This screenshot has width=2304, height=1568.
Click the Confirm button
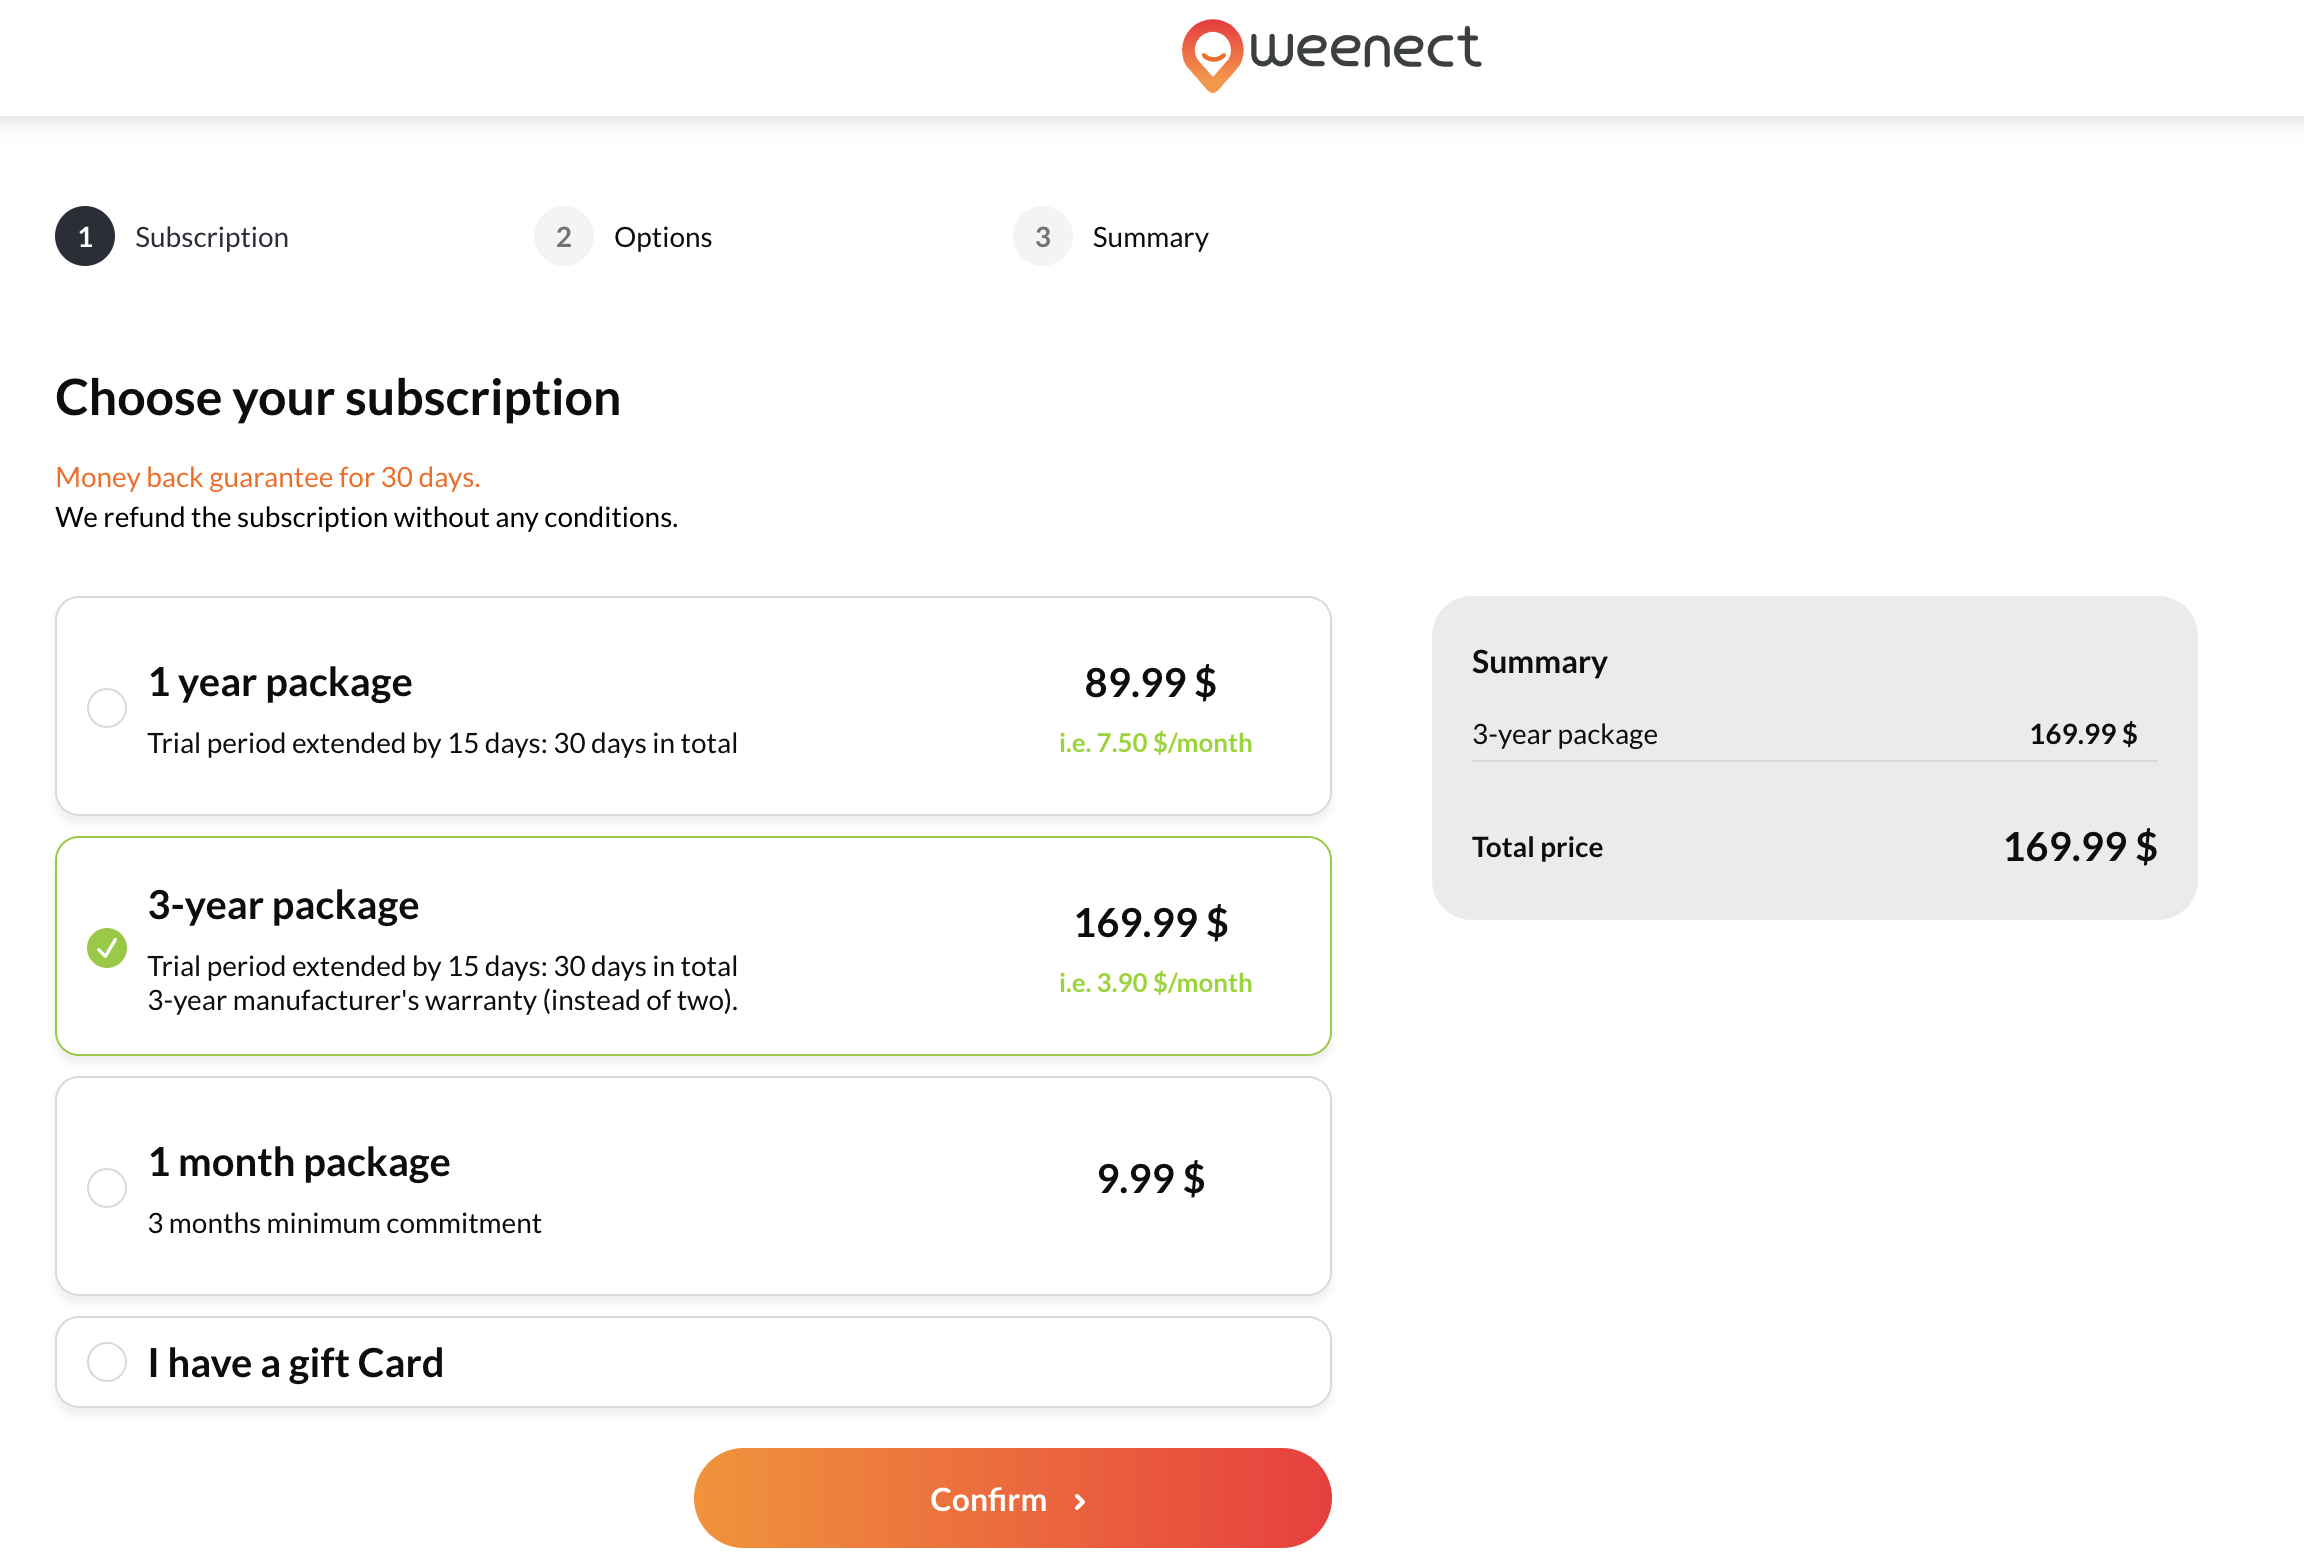[x=1012, y=1499]
